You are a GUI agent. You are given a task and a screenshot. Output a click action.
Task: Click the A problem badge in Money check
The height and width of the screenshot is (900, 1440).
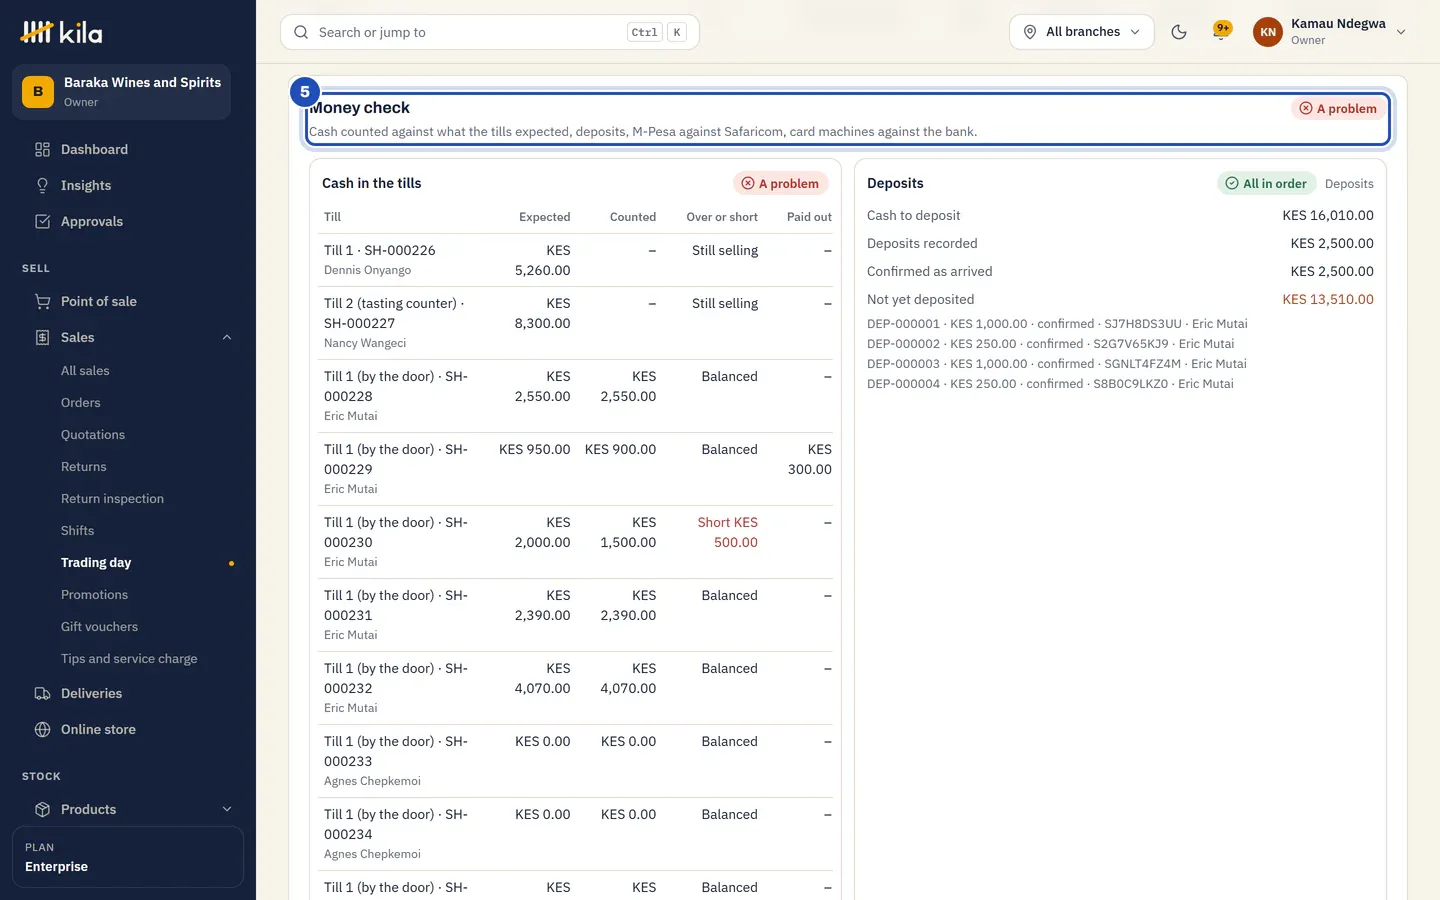point(1338,108)
